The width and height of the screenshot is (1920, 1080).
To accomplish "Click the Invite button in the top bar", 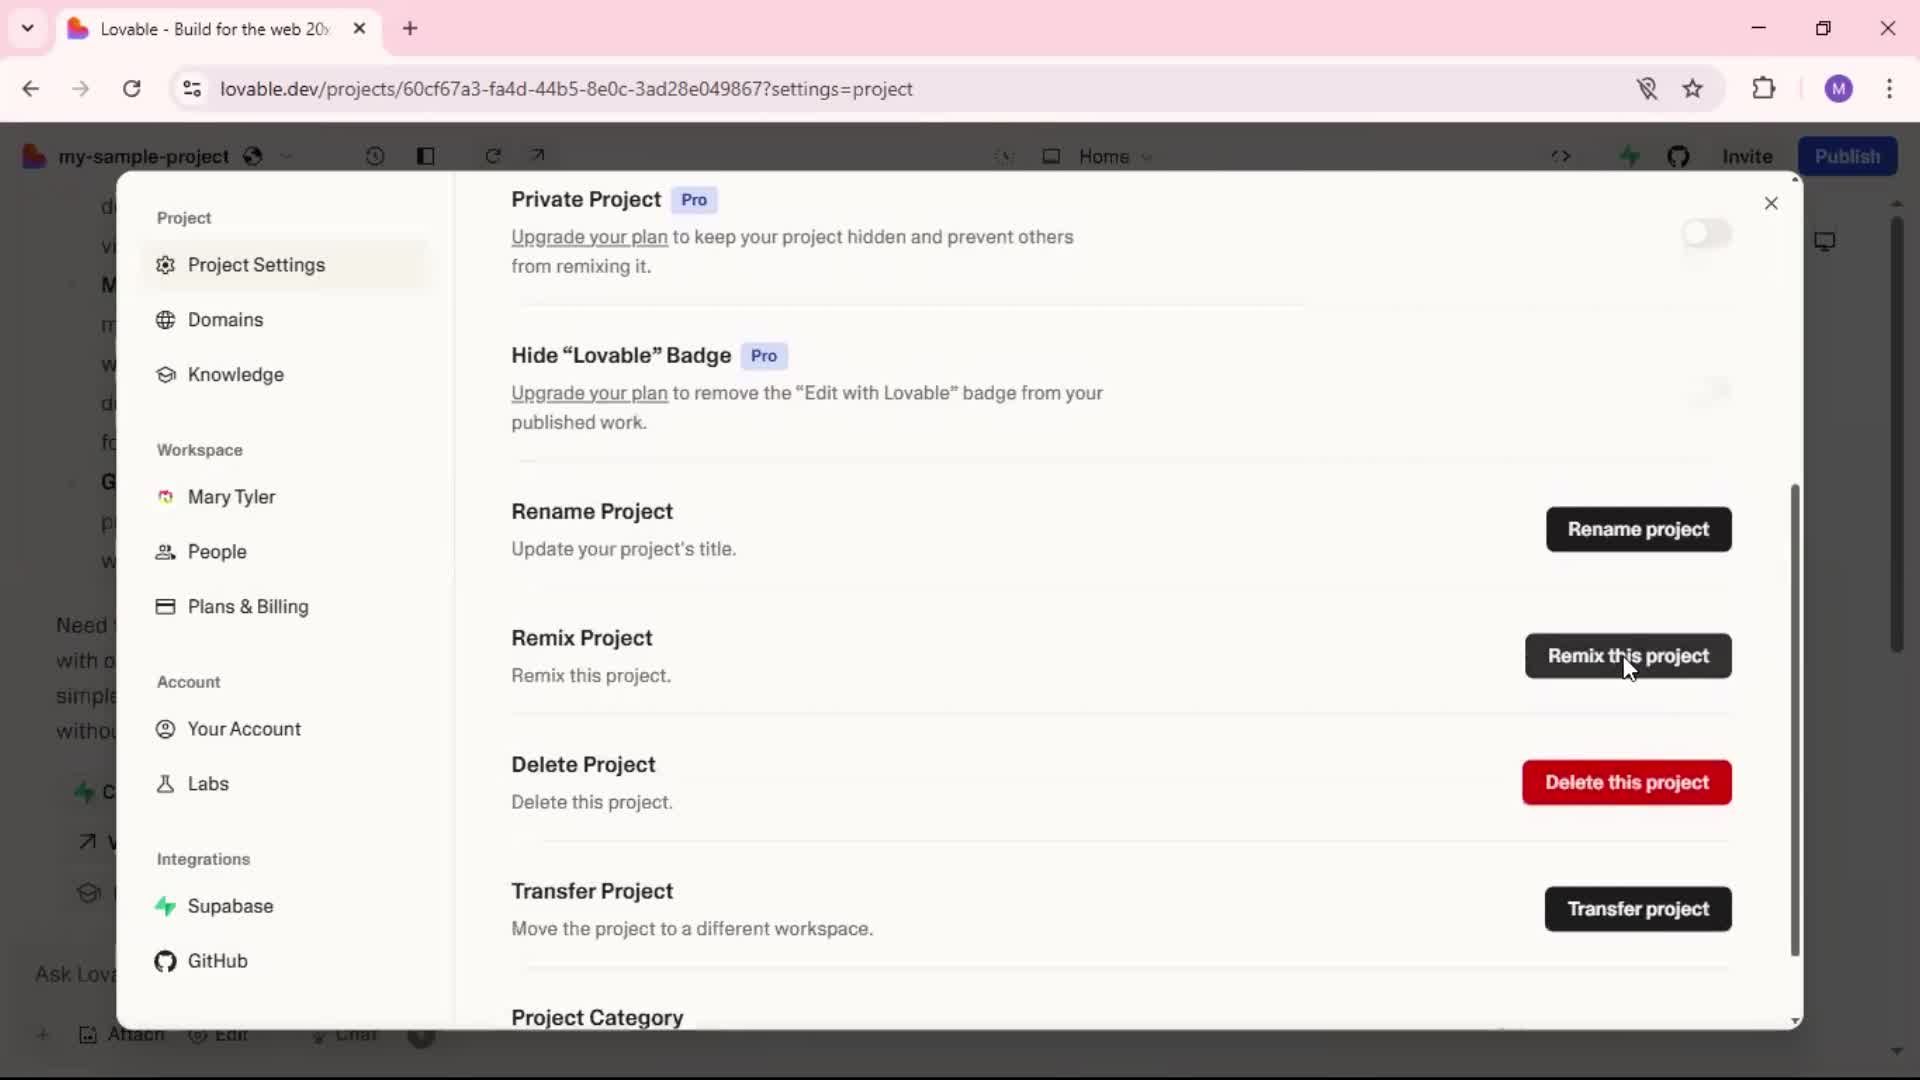I will point(1747,156).
